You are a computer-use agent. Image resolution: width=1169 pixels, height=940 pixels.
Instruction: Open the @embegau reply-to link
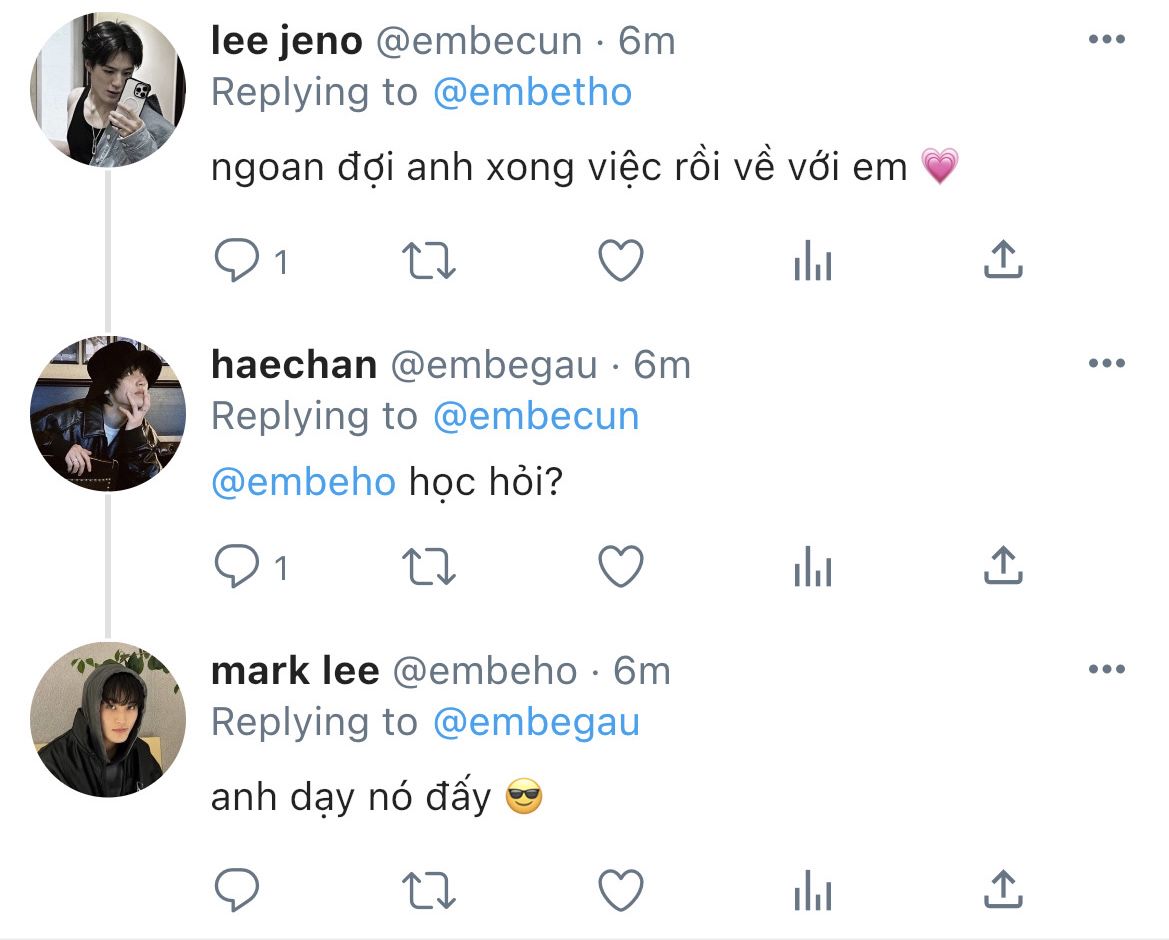click(536, 722)
